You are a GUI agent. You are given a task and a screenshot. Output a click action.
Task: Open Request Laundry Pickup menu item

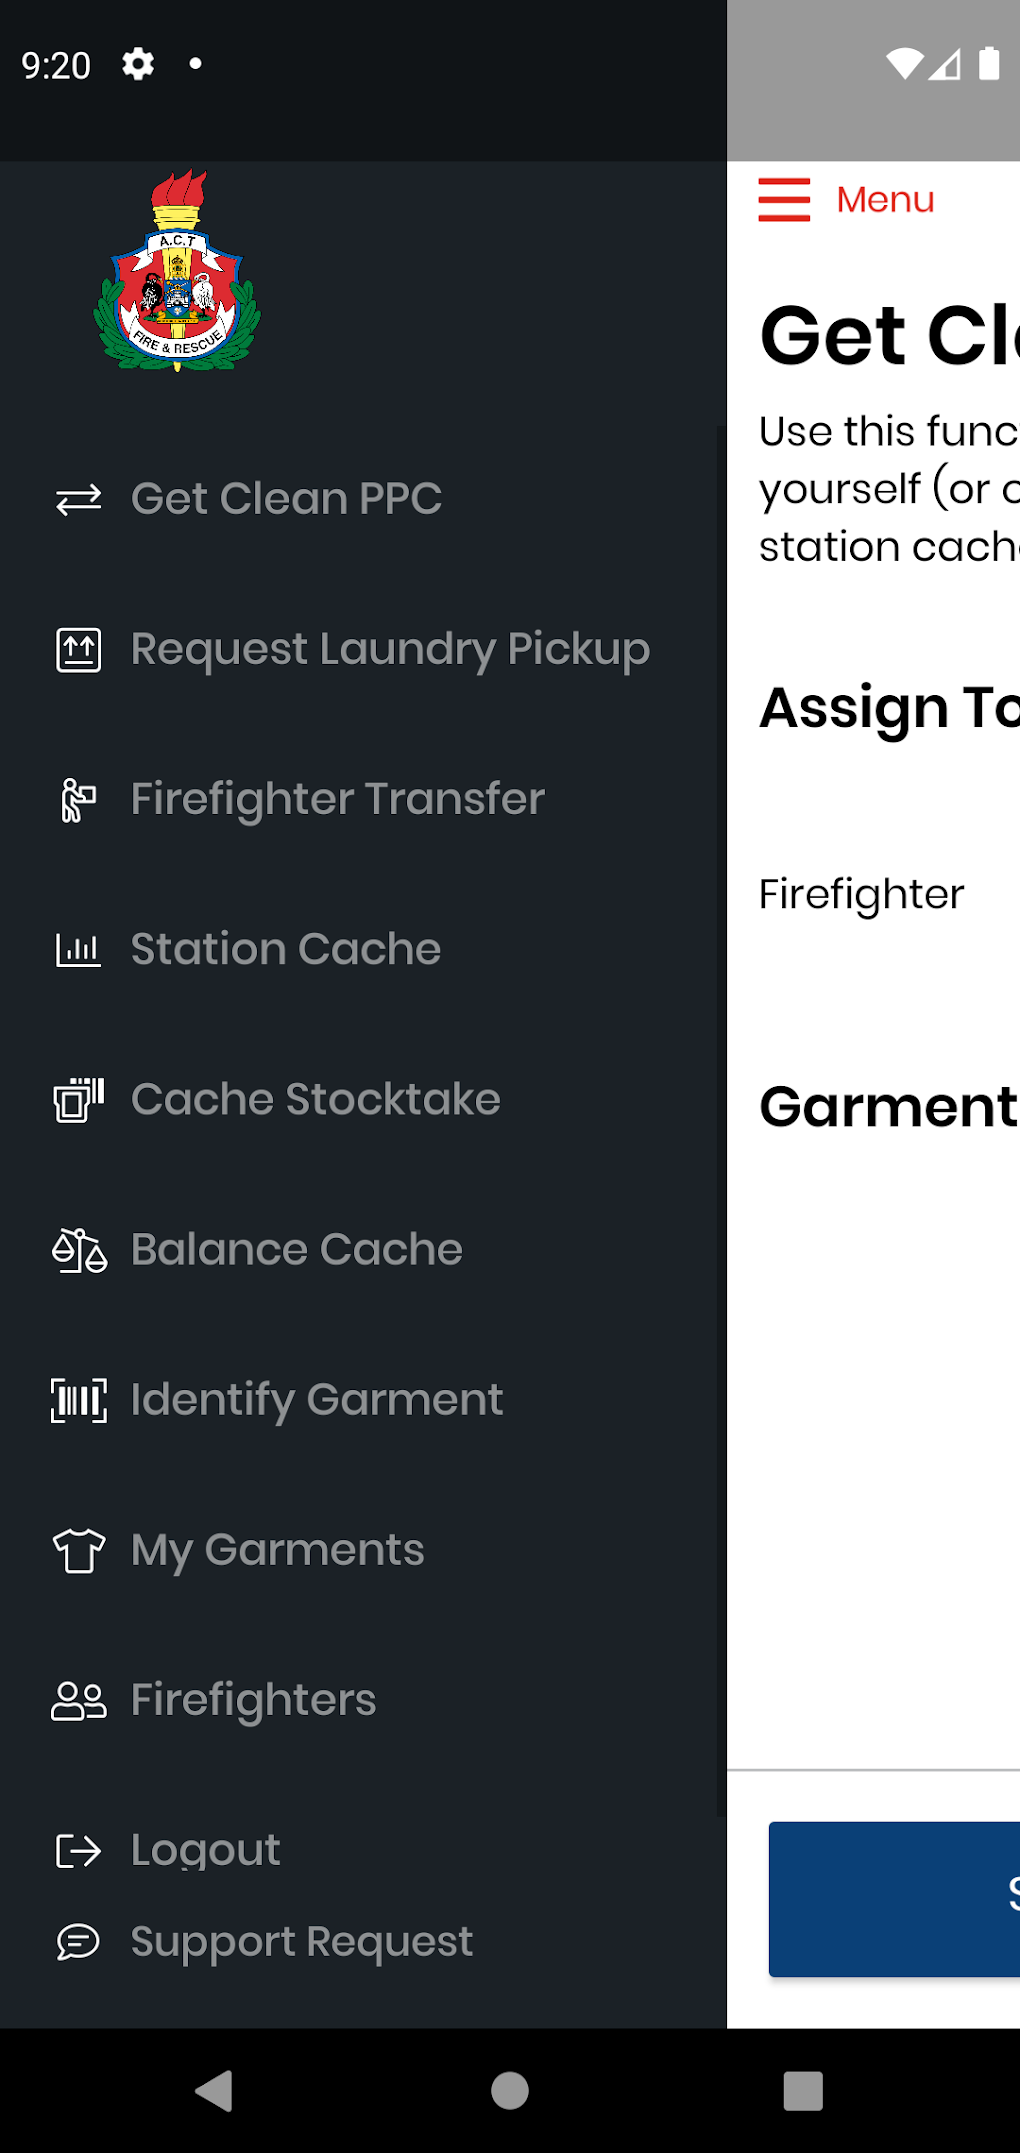pyautogui.click(x=390, y=650)
